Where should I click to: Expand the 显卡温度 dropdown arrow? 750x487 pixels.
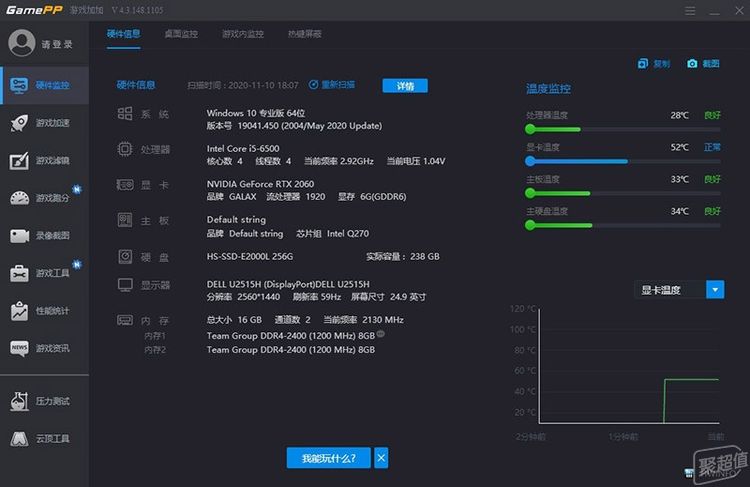pyautogui.click(x=715, y=290)
